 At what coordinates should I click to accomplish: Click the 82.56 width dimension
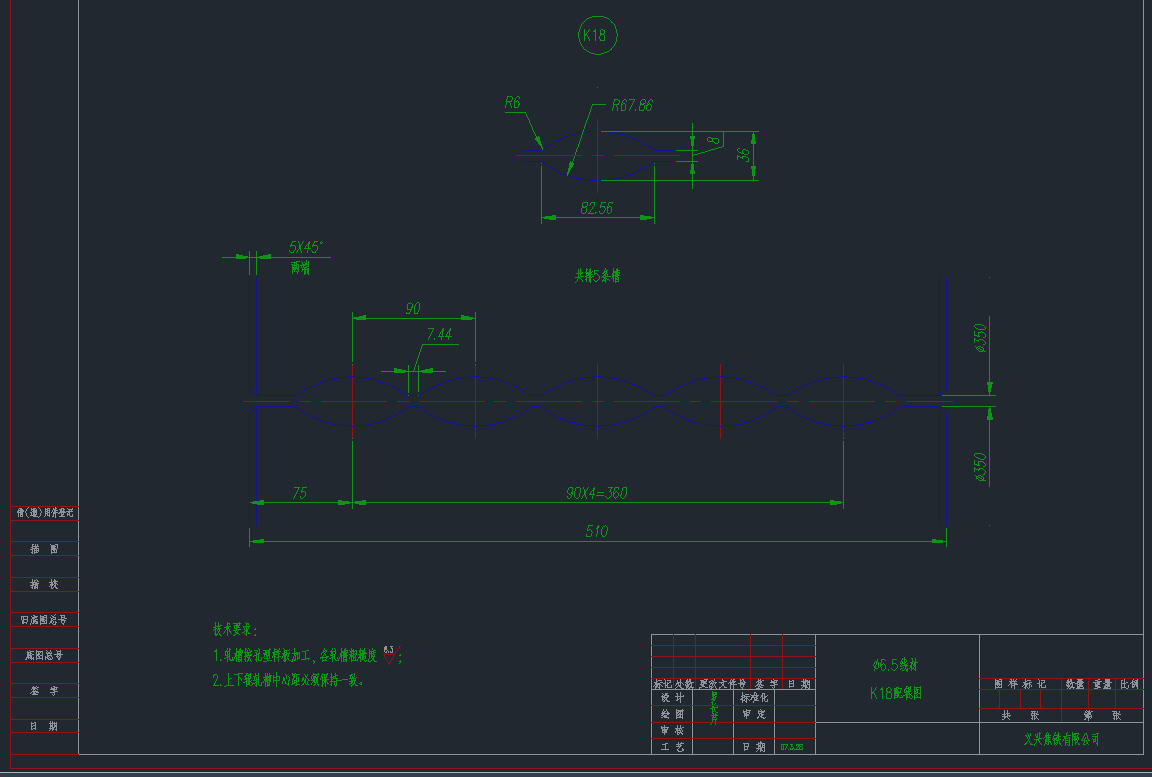(596, 209)
